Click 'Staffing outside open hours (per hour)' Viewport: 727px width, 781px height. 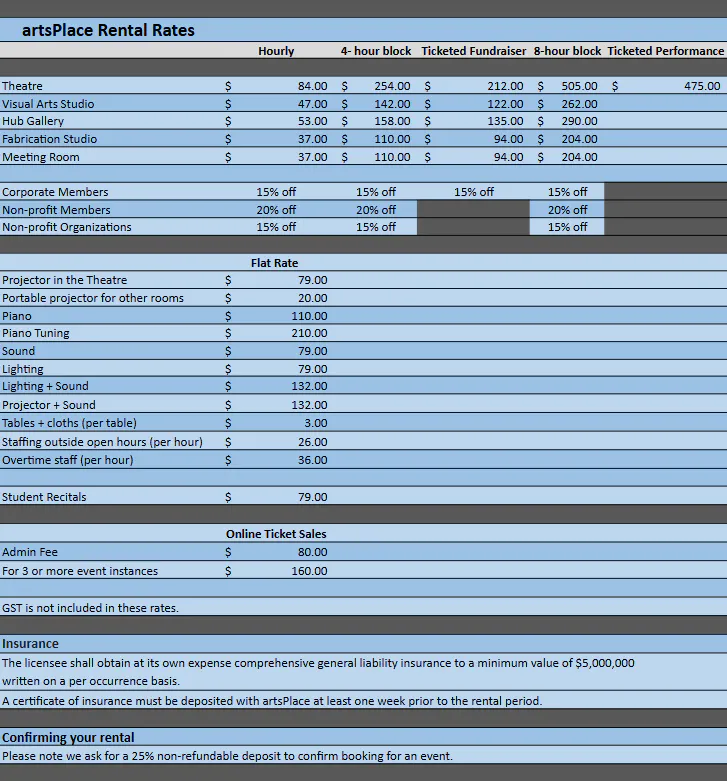[x=102, y=442]
